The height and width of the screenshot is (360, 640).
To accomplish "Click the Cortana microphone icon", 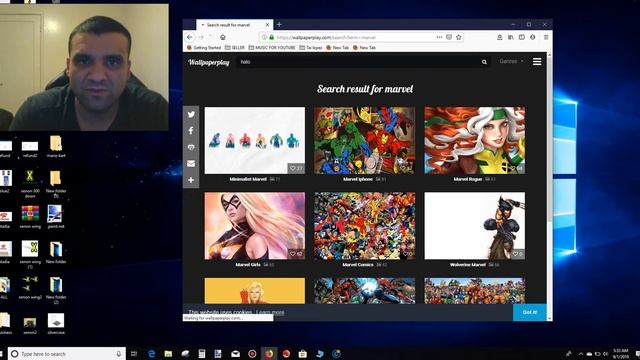I will point(119,354).
